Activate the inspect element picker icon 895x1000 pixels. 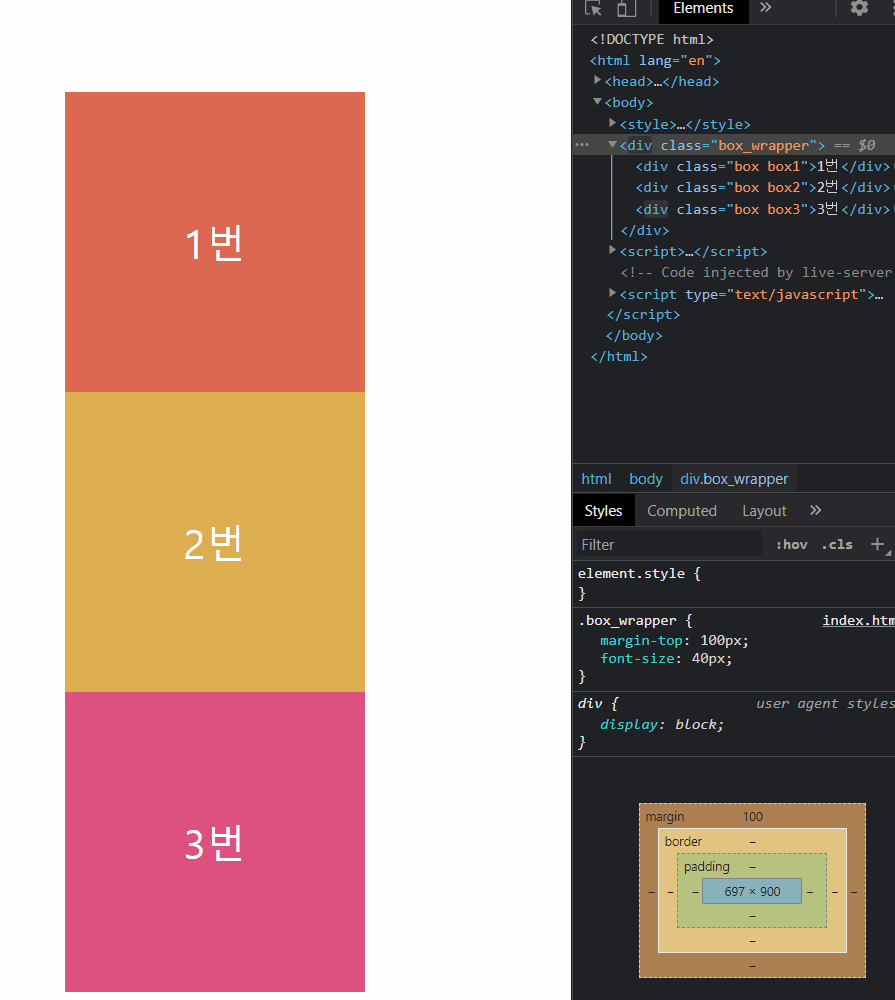593,8
